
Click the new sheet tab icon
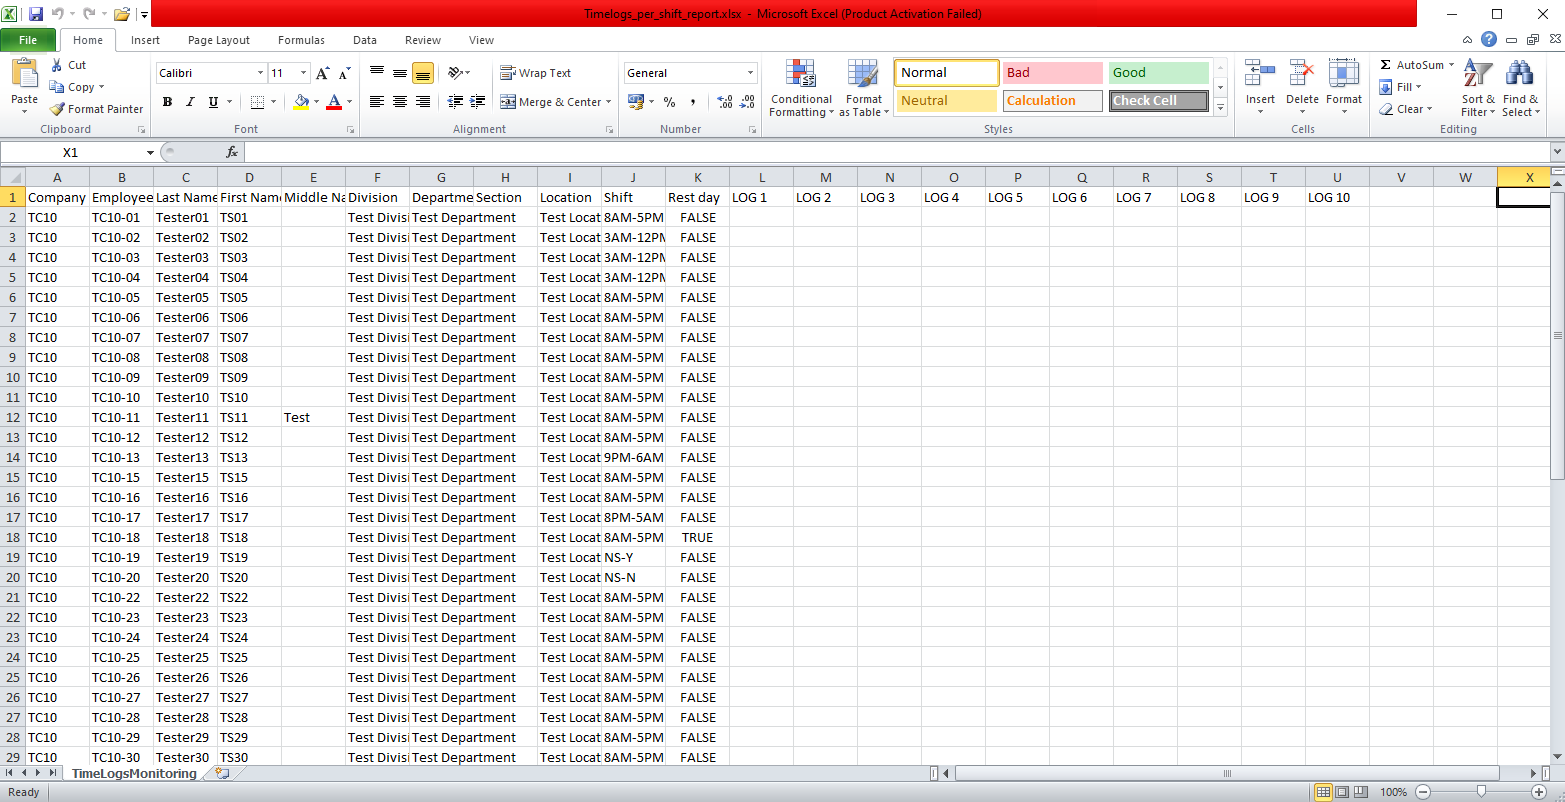click(221, 774)
